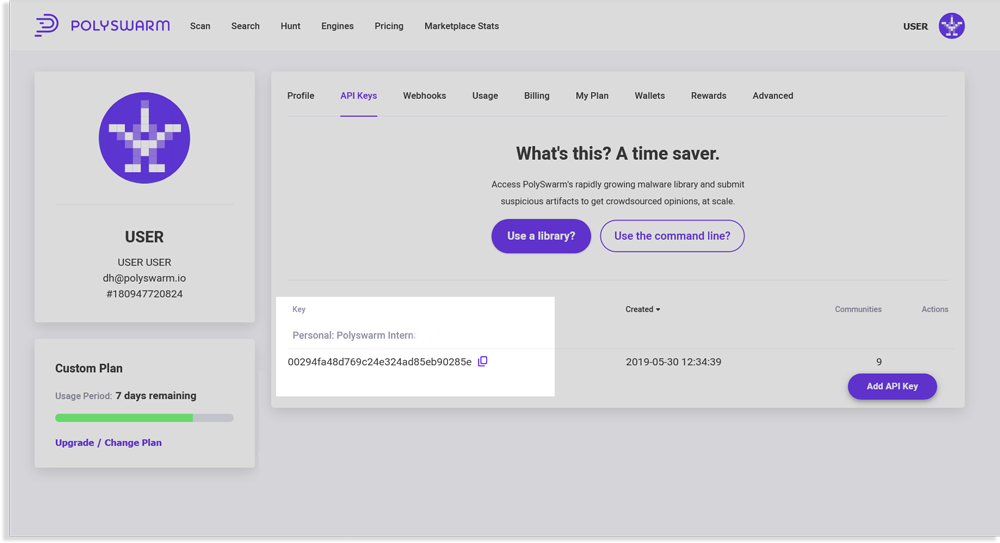This screenshot has height=543, width=1000.
Task: Click the created date 2019-05-30 12:34:39
Action: 673,362
